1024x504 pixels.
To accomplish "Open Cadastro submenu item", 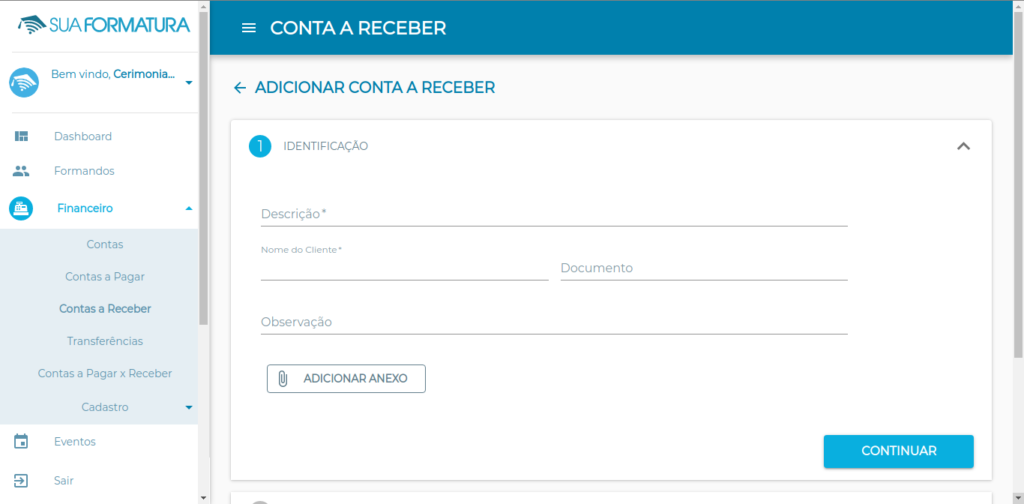I will (105, 407).
